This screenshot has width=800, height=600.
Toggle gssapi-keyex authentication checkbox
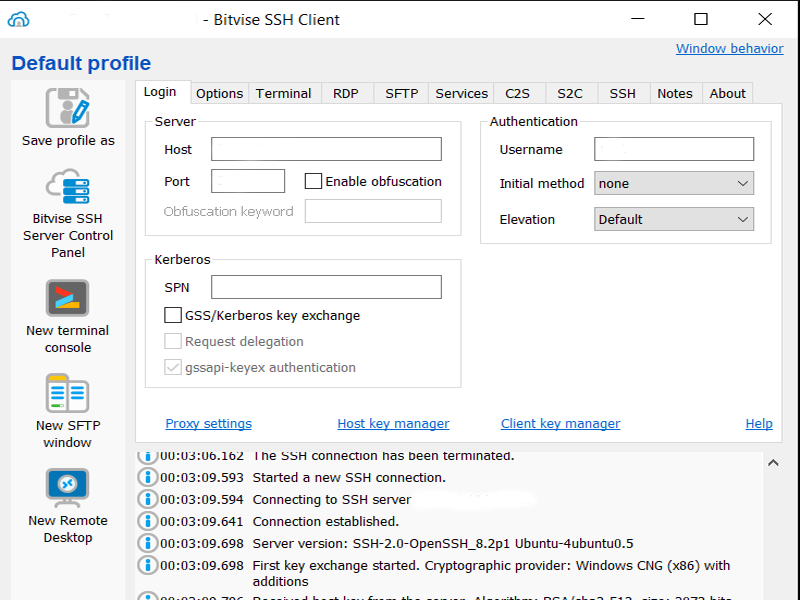pyautogui.click(x=173, y=367)
